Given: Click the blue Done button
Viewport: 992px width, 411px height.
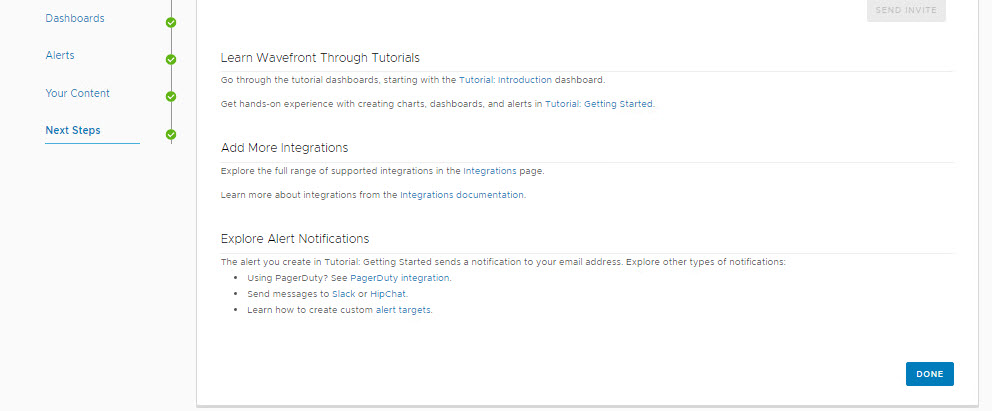Looking at the screenshot, I should (929, 374).
